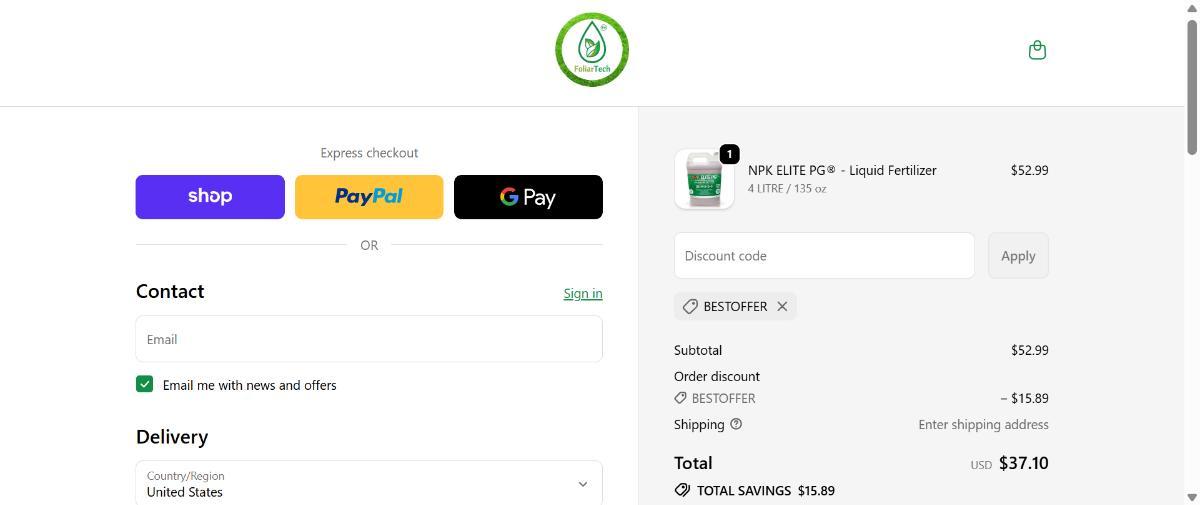Uncheck Email me with news and offers
The width and height of the screenshot is (1200, 505).
145,384
